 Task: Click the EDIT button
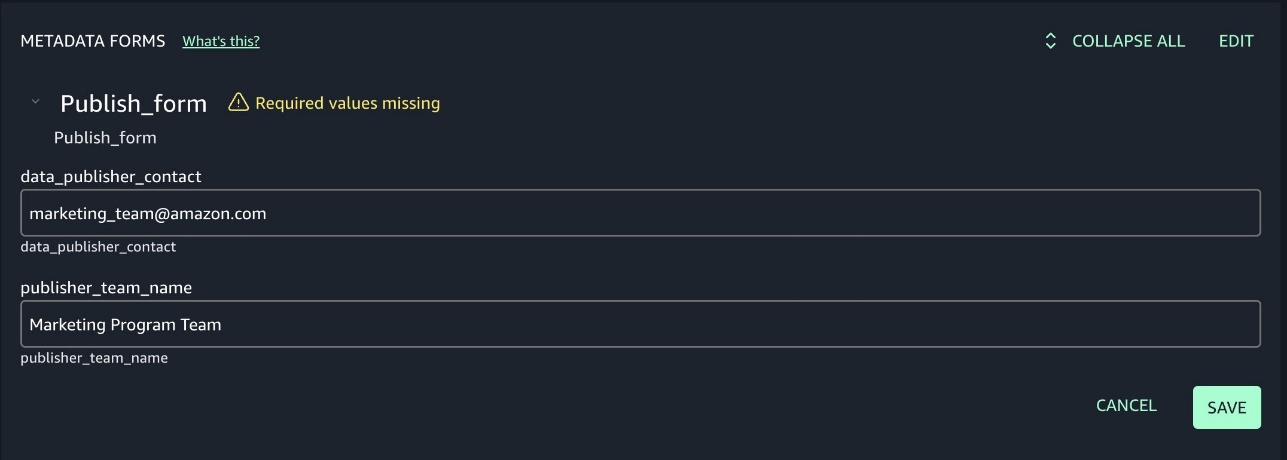coord(1236,41)
